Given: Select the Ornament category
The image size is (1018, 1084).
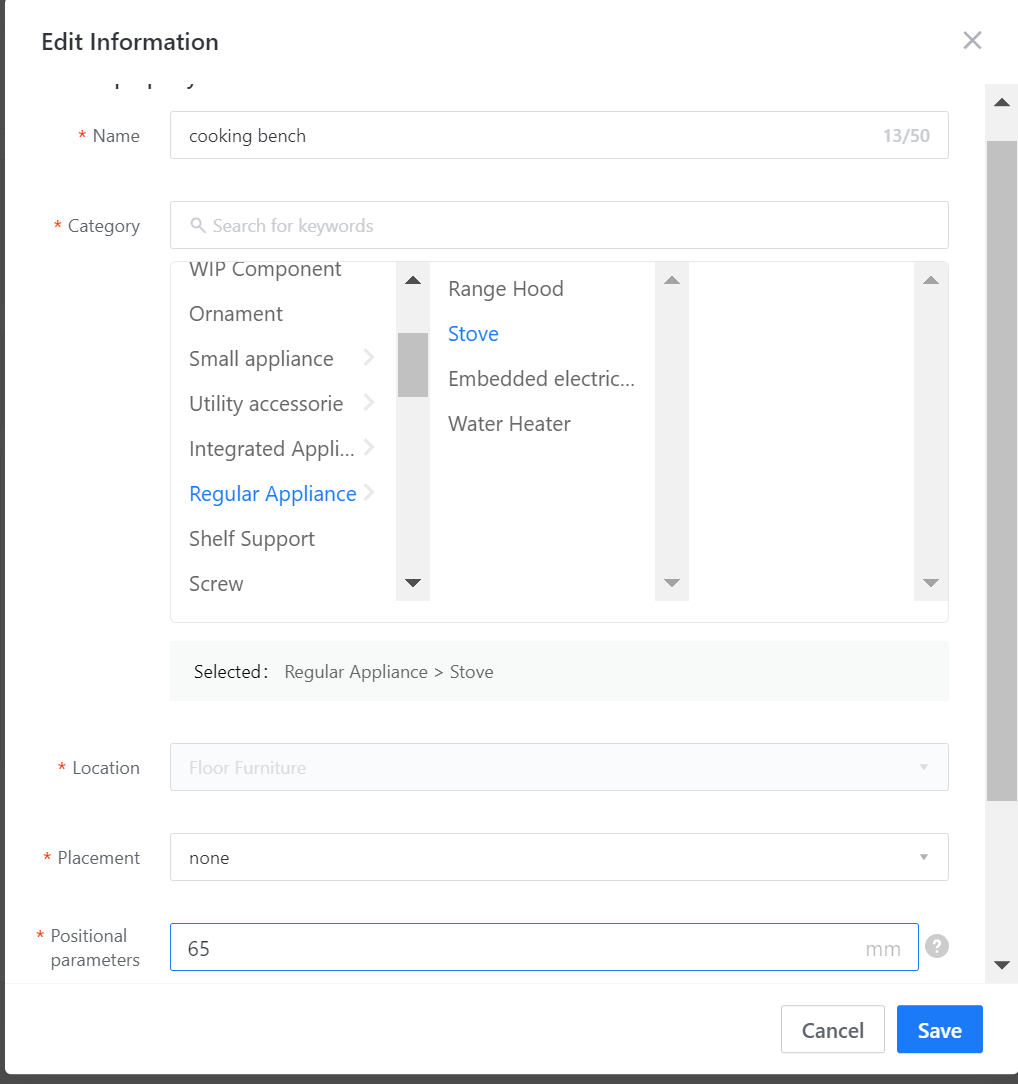Looking at the screenshot, I should [236, 314].
